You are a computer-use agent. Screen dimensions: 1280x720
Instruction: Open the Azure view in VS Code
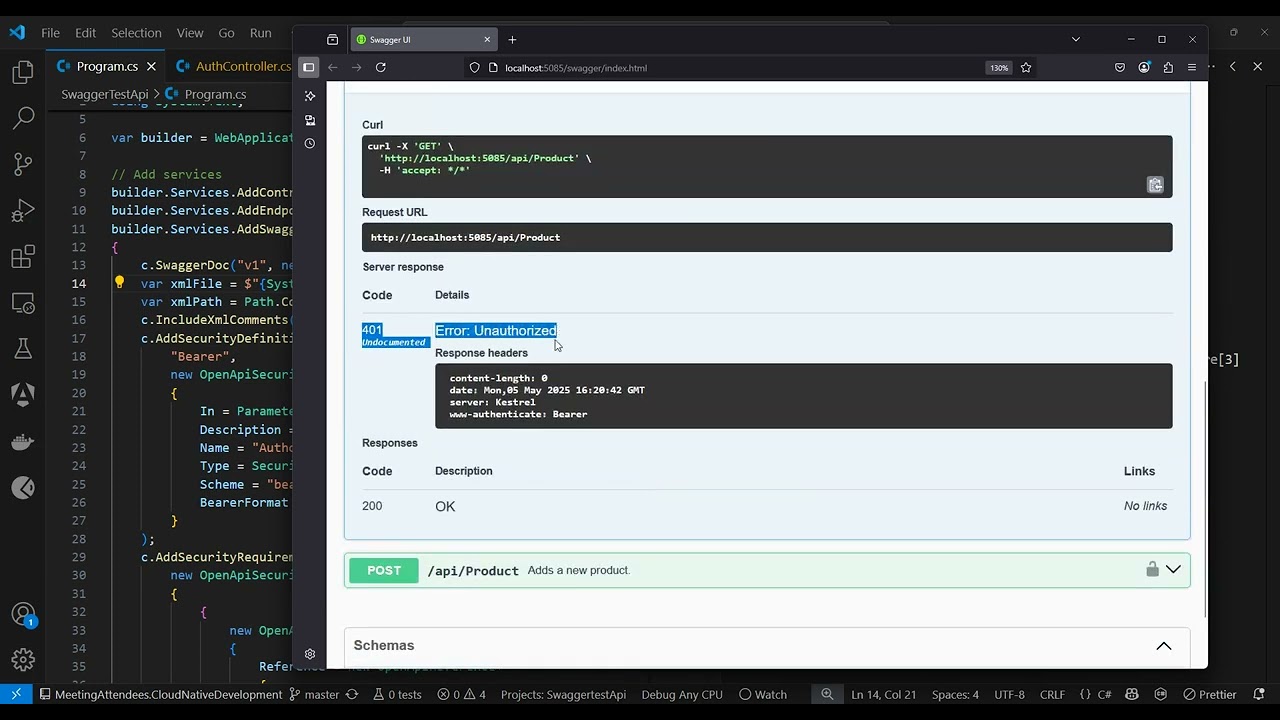pos(23,395)
